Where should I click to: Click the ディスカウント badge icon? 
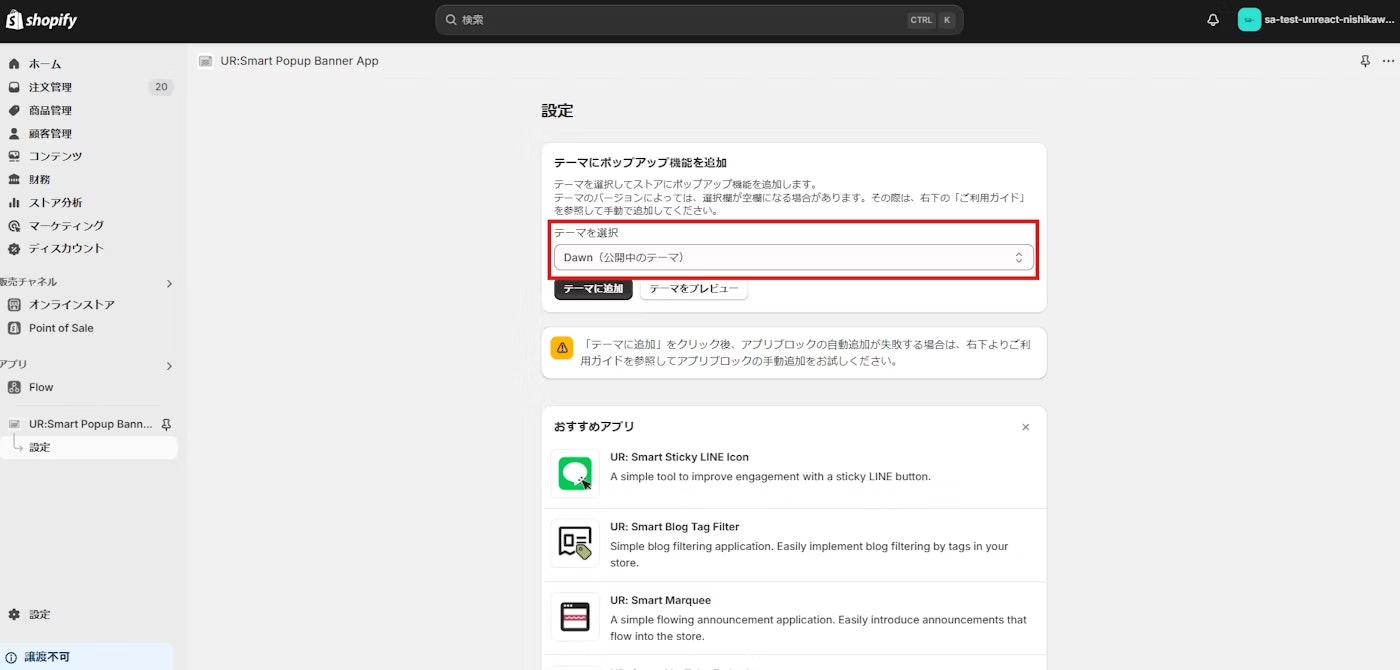[x=14, y=248]
